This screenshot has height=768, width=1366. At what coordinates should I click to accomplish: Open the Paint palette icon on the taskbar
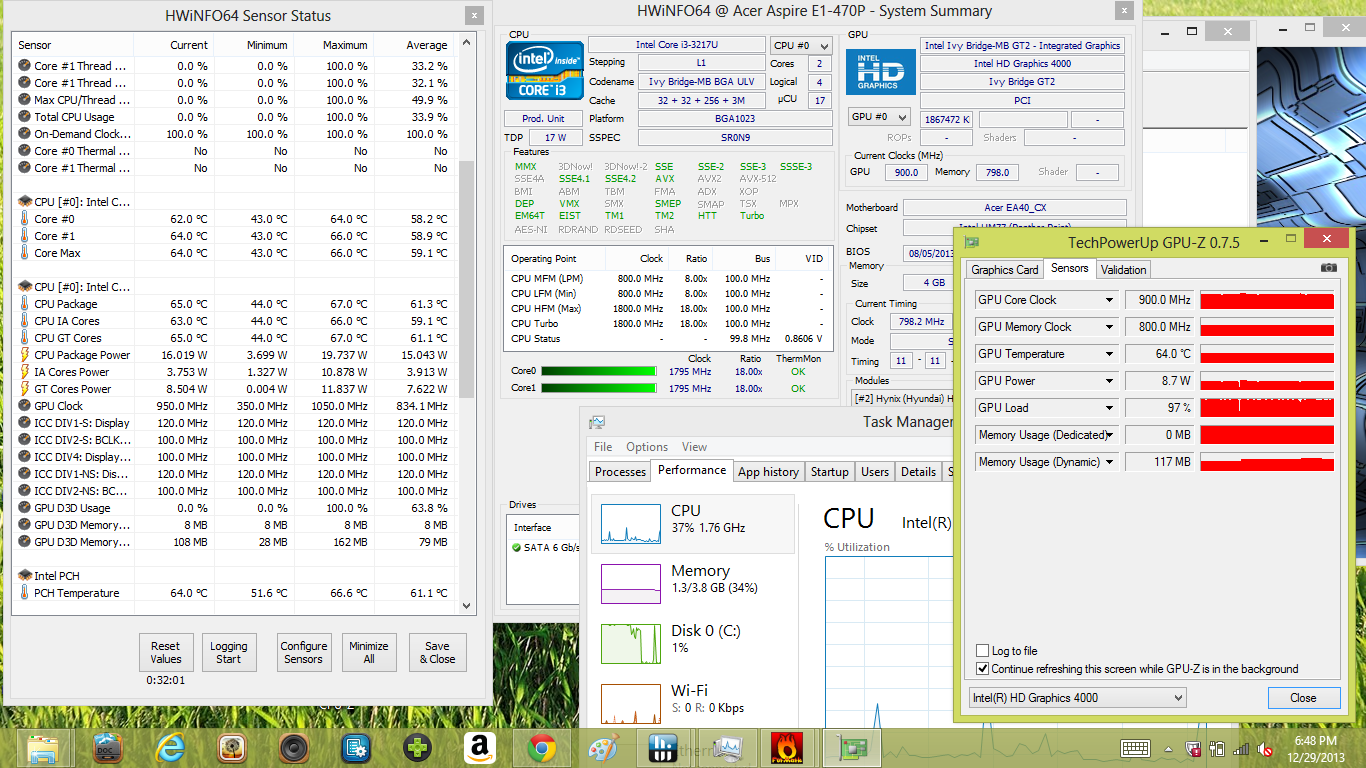tap(604, 747)
